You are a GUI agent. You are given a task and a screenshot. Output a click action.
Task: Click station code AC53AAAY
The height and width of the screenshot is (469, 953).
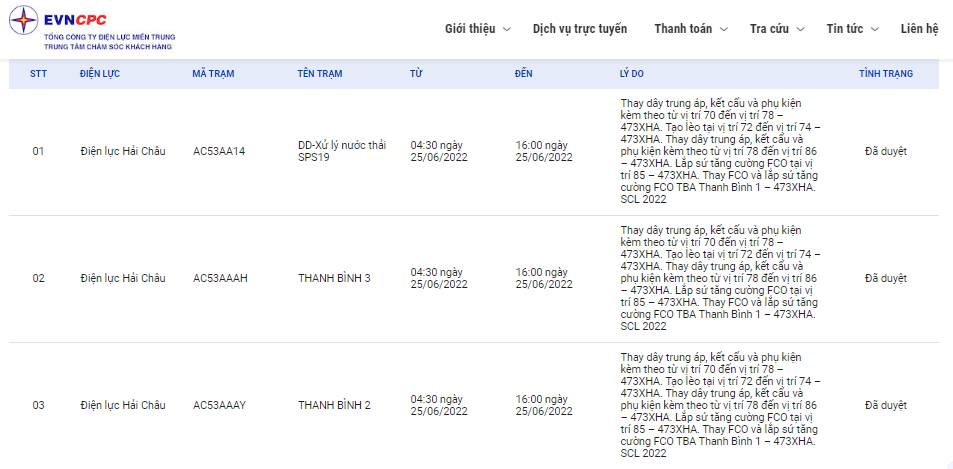click(x=219, y=405)
